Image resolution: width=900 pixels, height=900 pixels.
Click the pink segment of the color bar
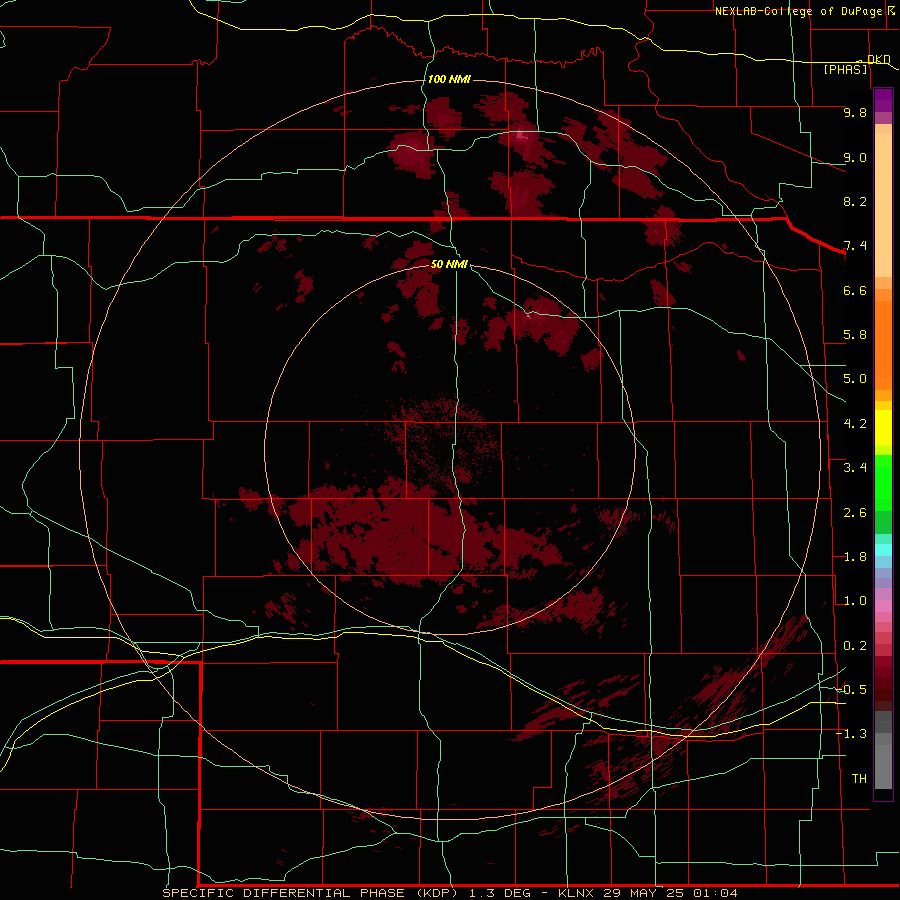click(883, 606)
